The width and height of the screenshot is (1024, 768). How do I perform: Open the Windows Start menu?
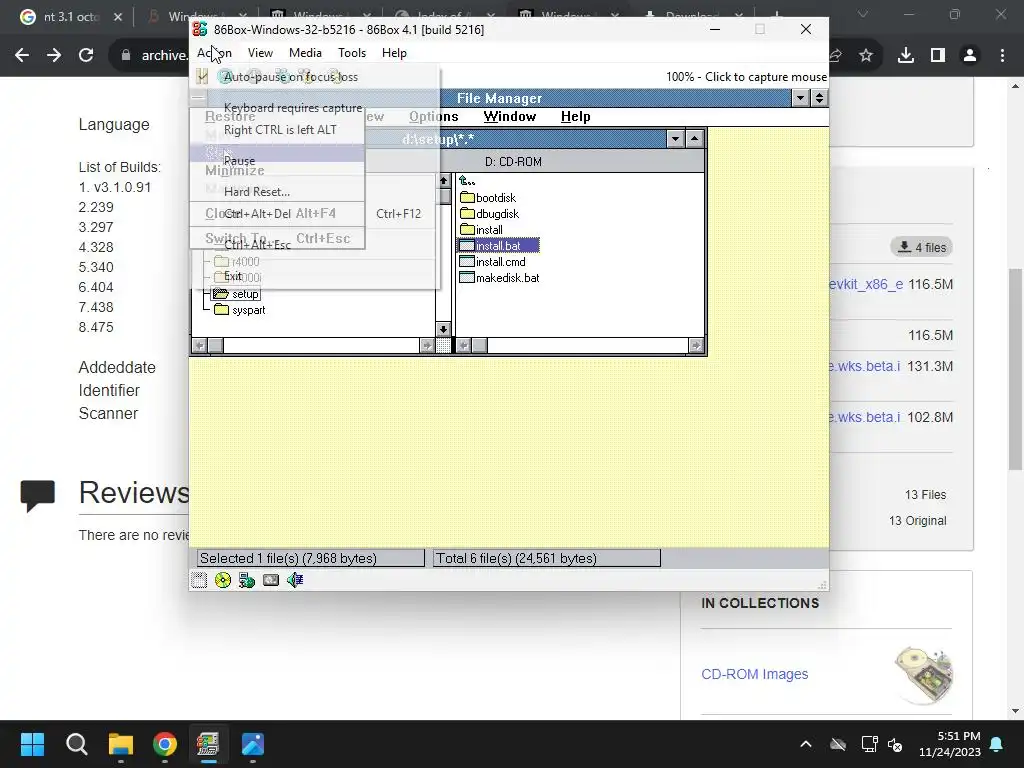pyautogui.click(x=32, y=744)
